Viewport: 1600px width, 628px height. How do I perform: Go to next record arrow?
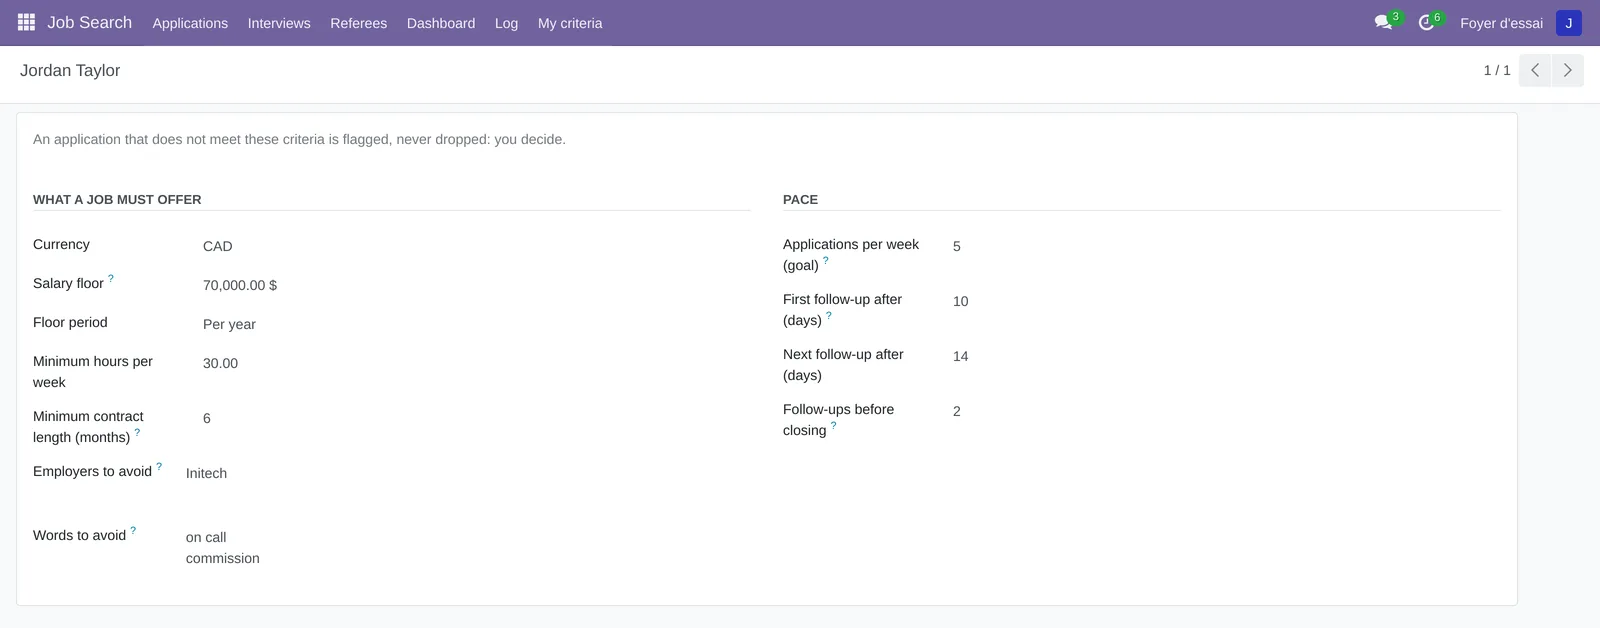[1567, 70]
